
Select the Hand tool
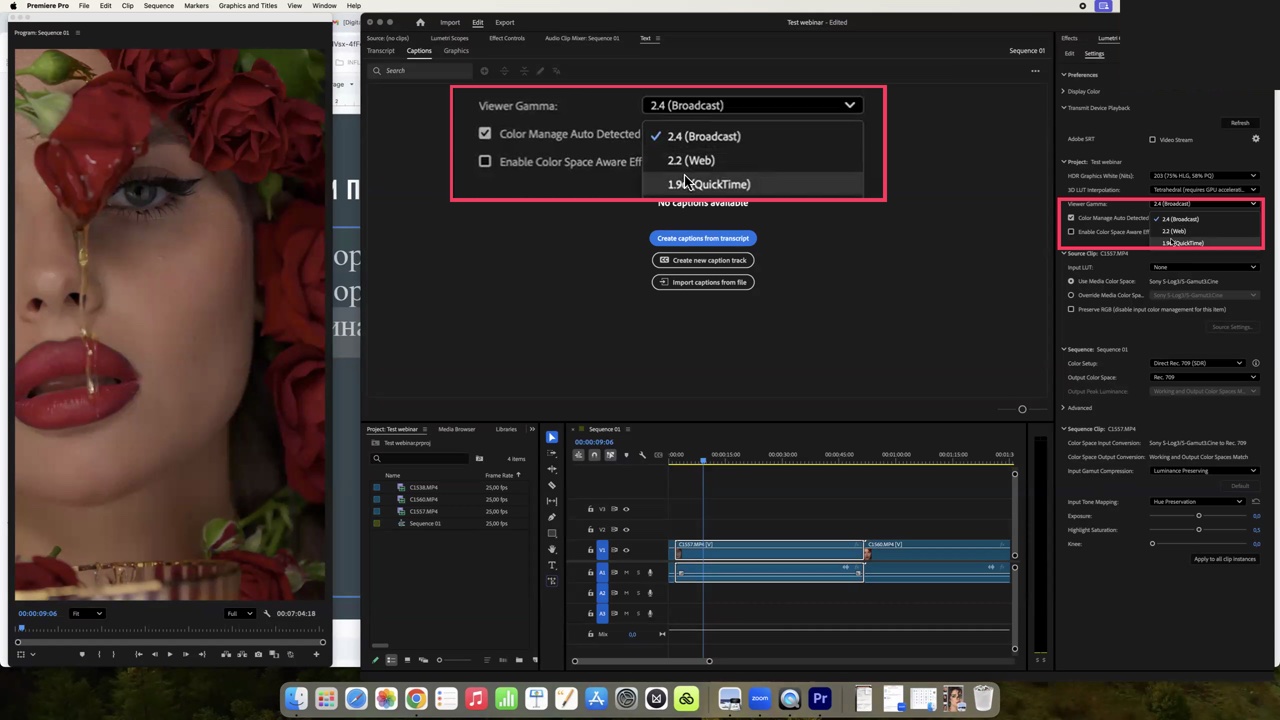tap(552, 549)
